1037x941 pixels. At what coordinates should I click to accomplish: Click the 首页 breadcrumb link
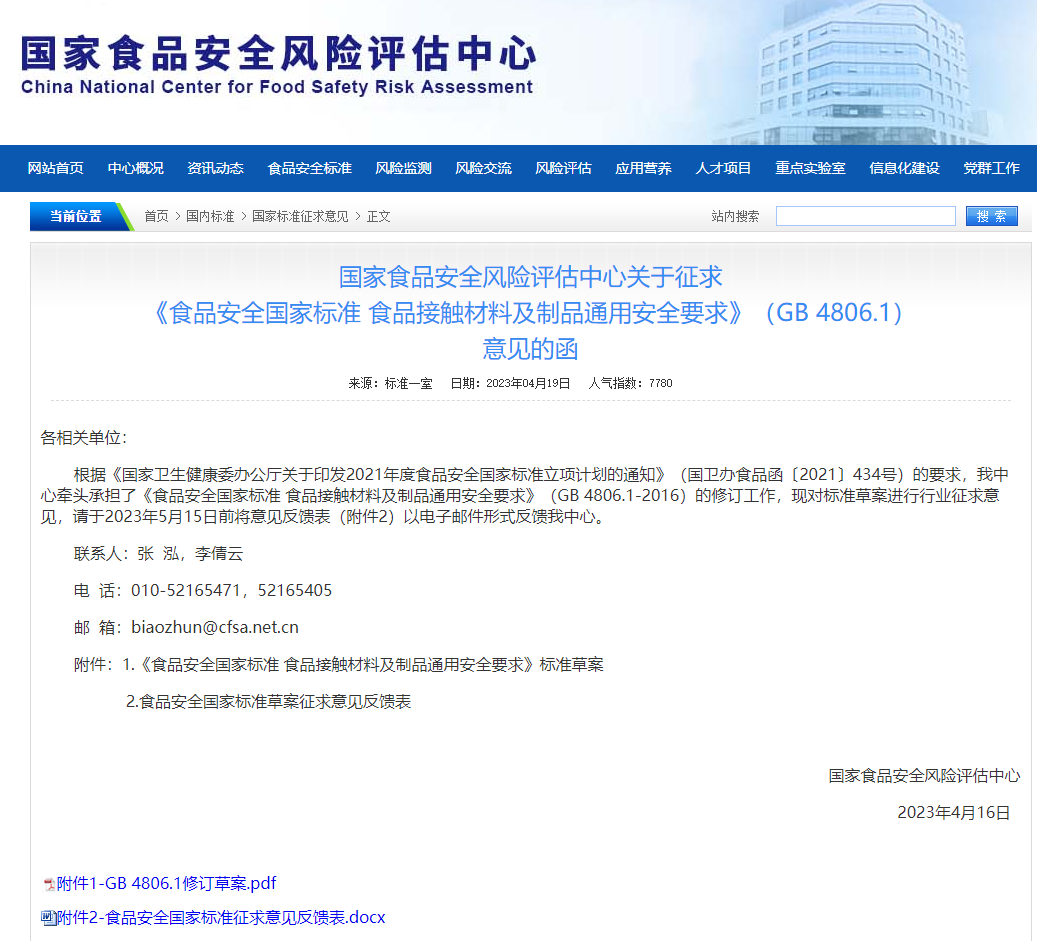point(157,216)
